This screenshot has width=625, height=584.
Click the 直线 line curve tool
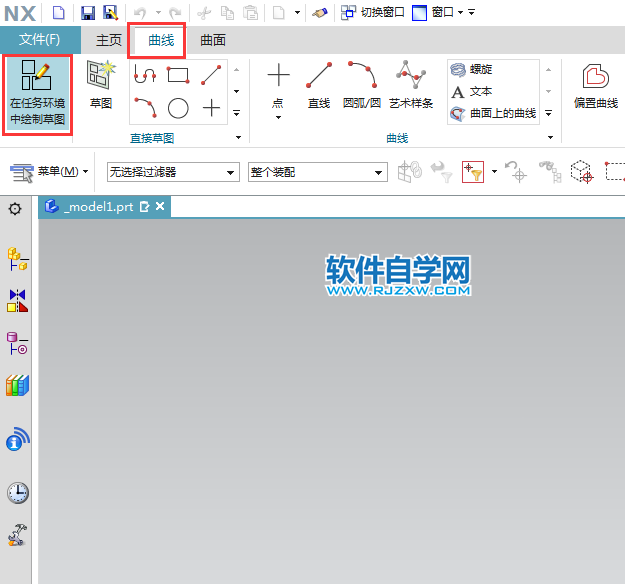click(319, 86)
